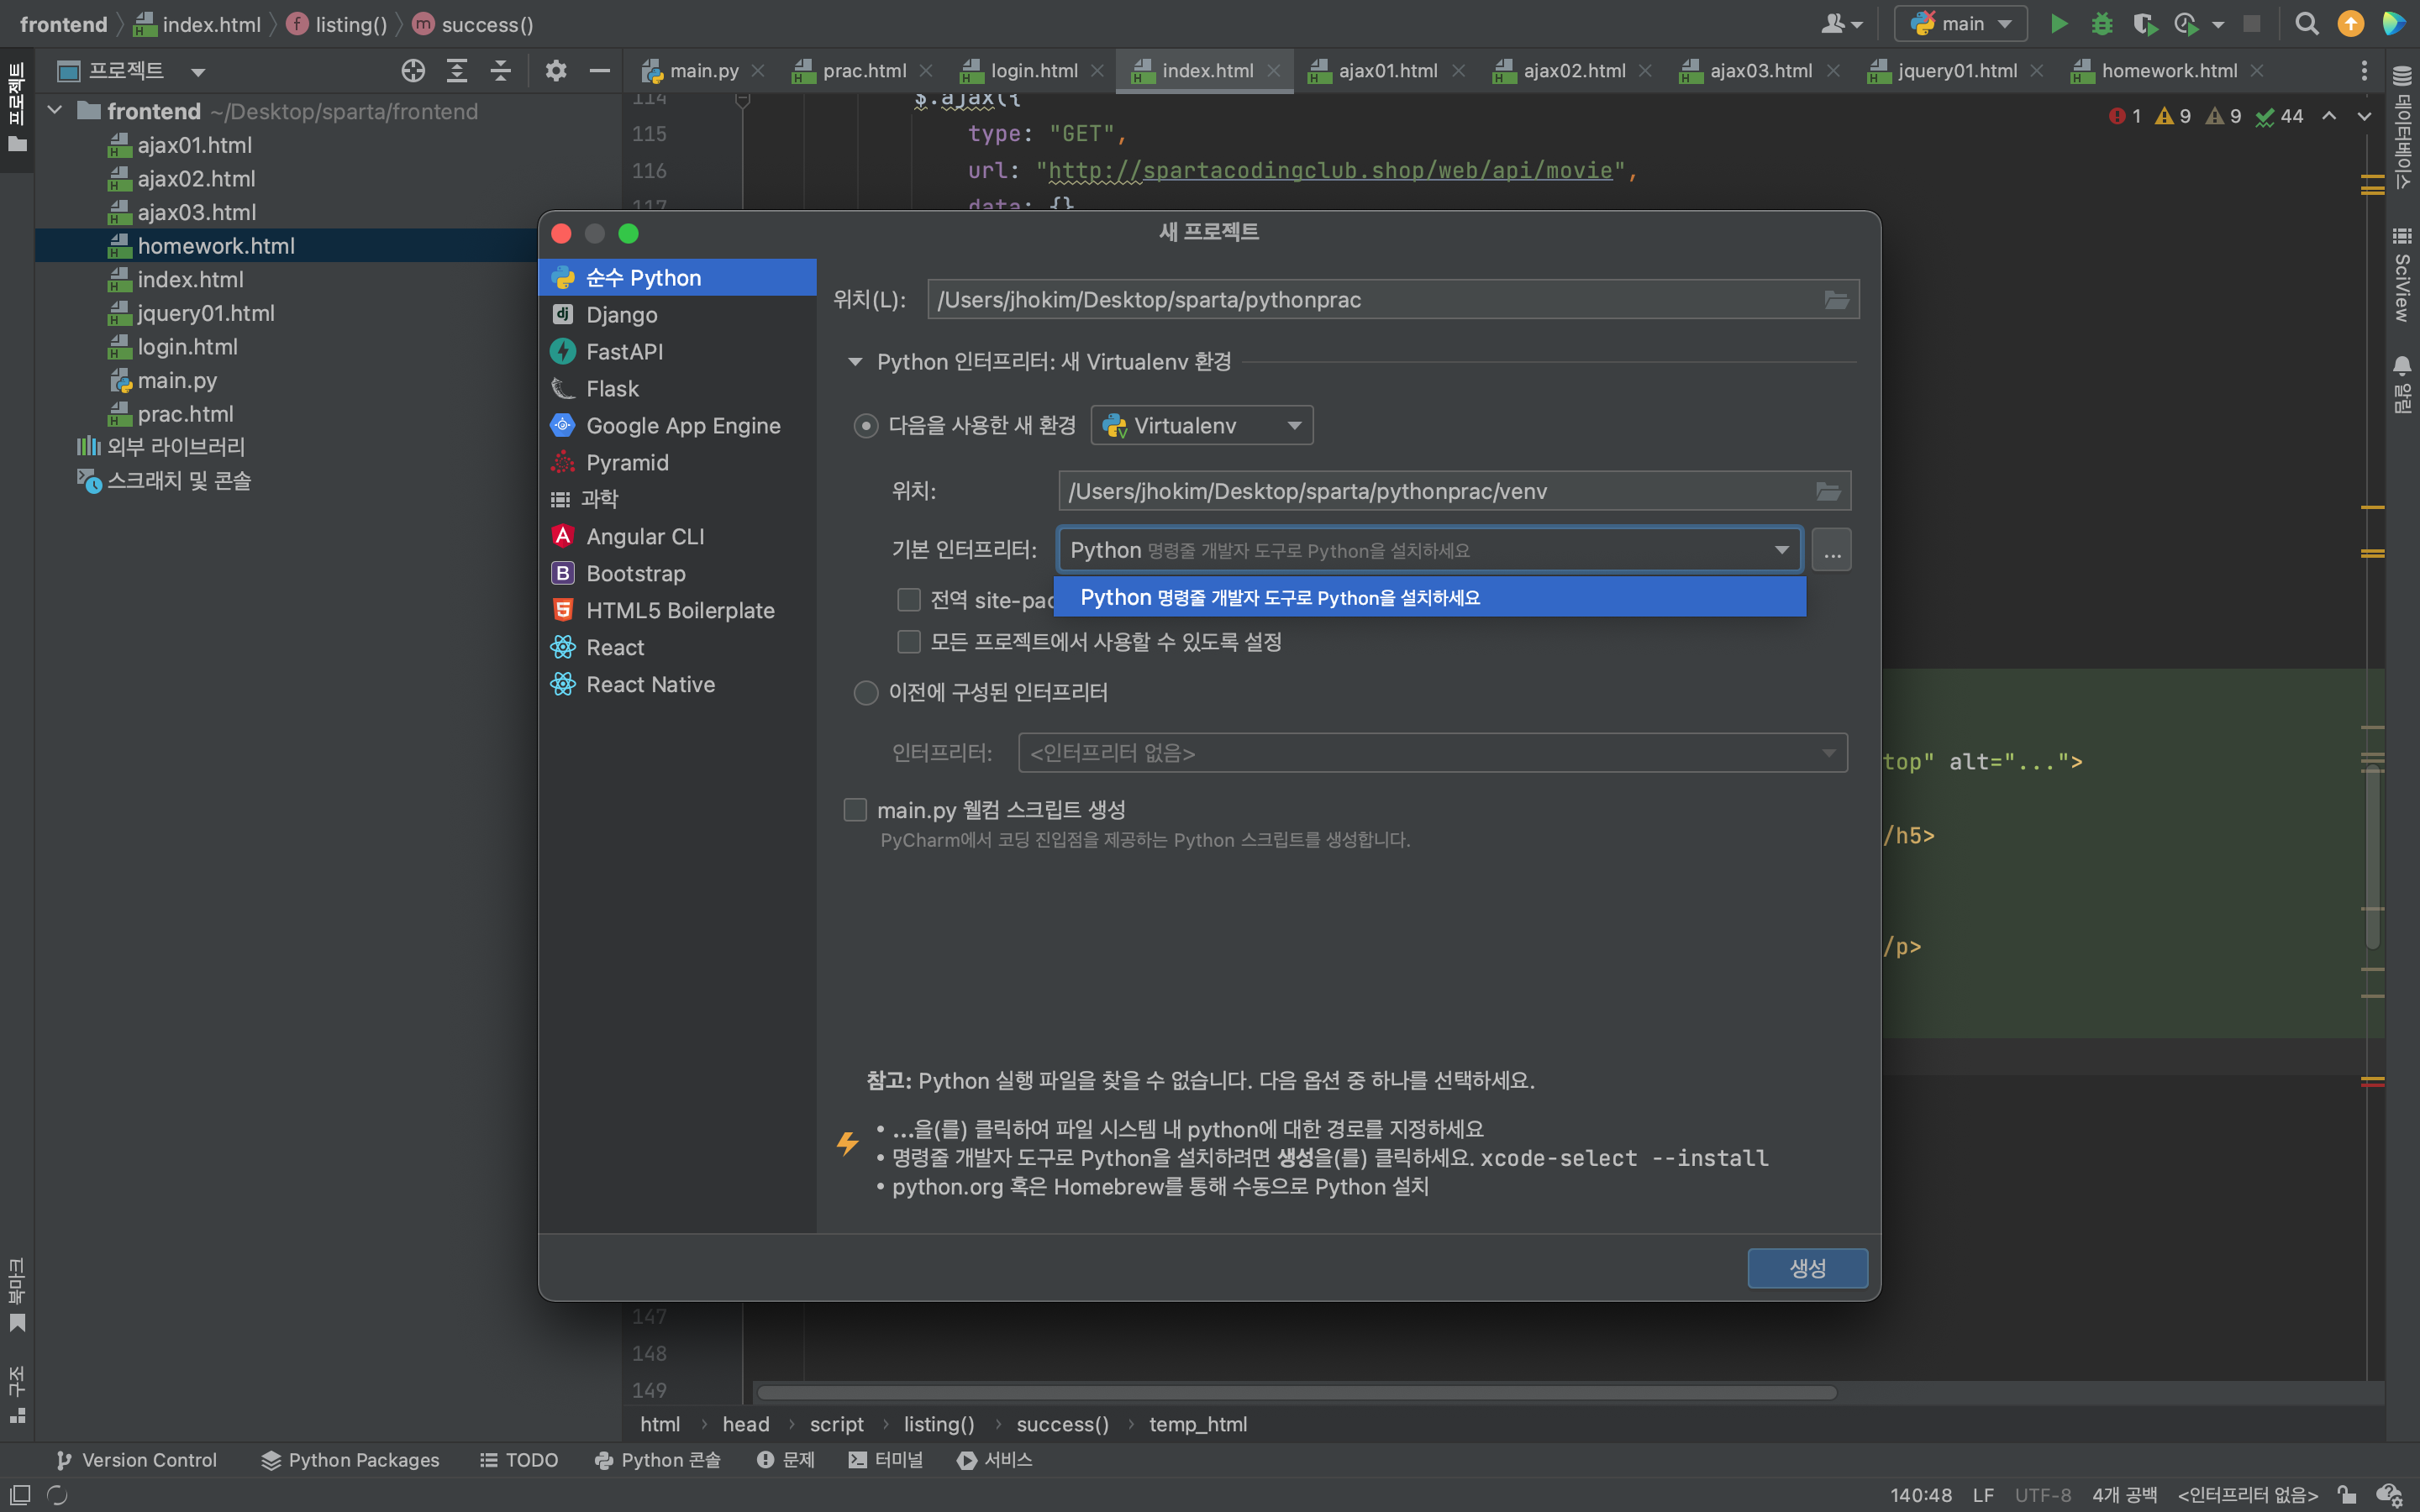
Task: Collapse all project tree nodes
Action: (x=501, y=70)
